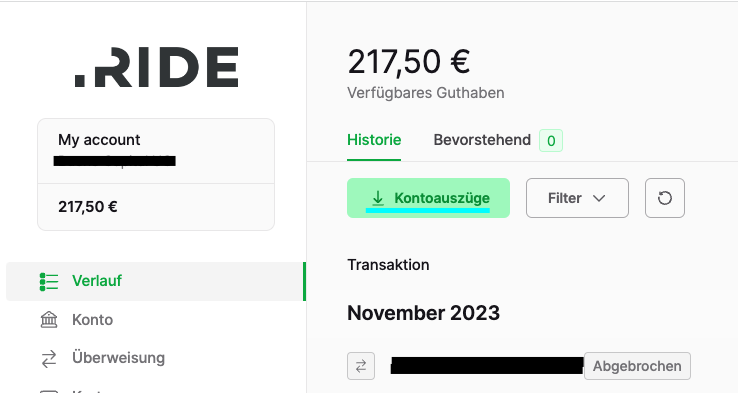The height and width of the screenshot is (393, 738).
Task: Click the Konto bank building icon
Action: tap(49, 320)
